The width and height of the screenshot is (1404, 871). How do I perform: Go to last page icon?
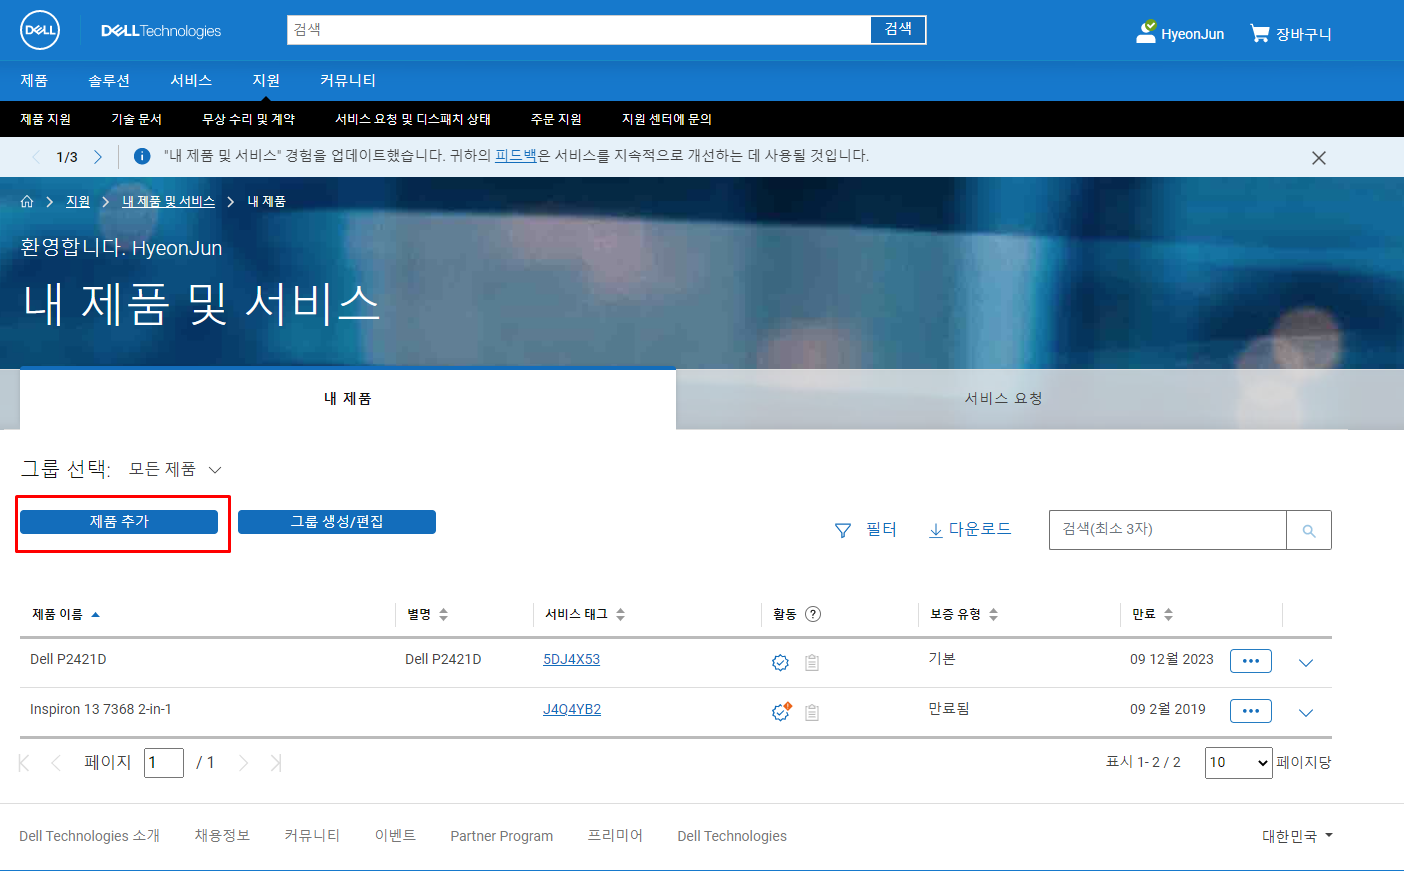[x=276, y=763]
